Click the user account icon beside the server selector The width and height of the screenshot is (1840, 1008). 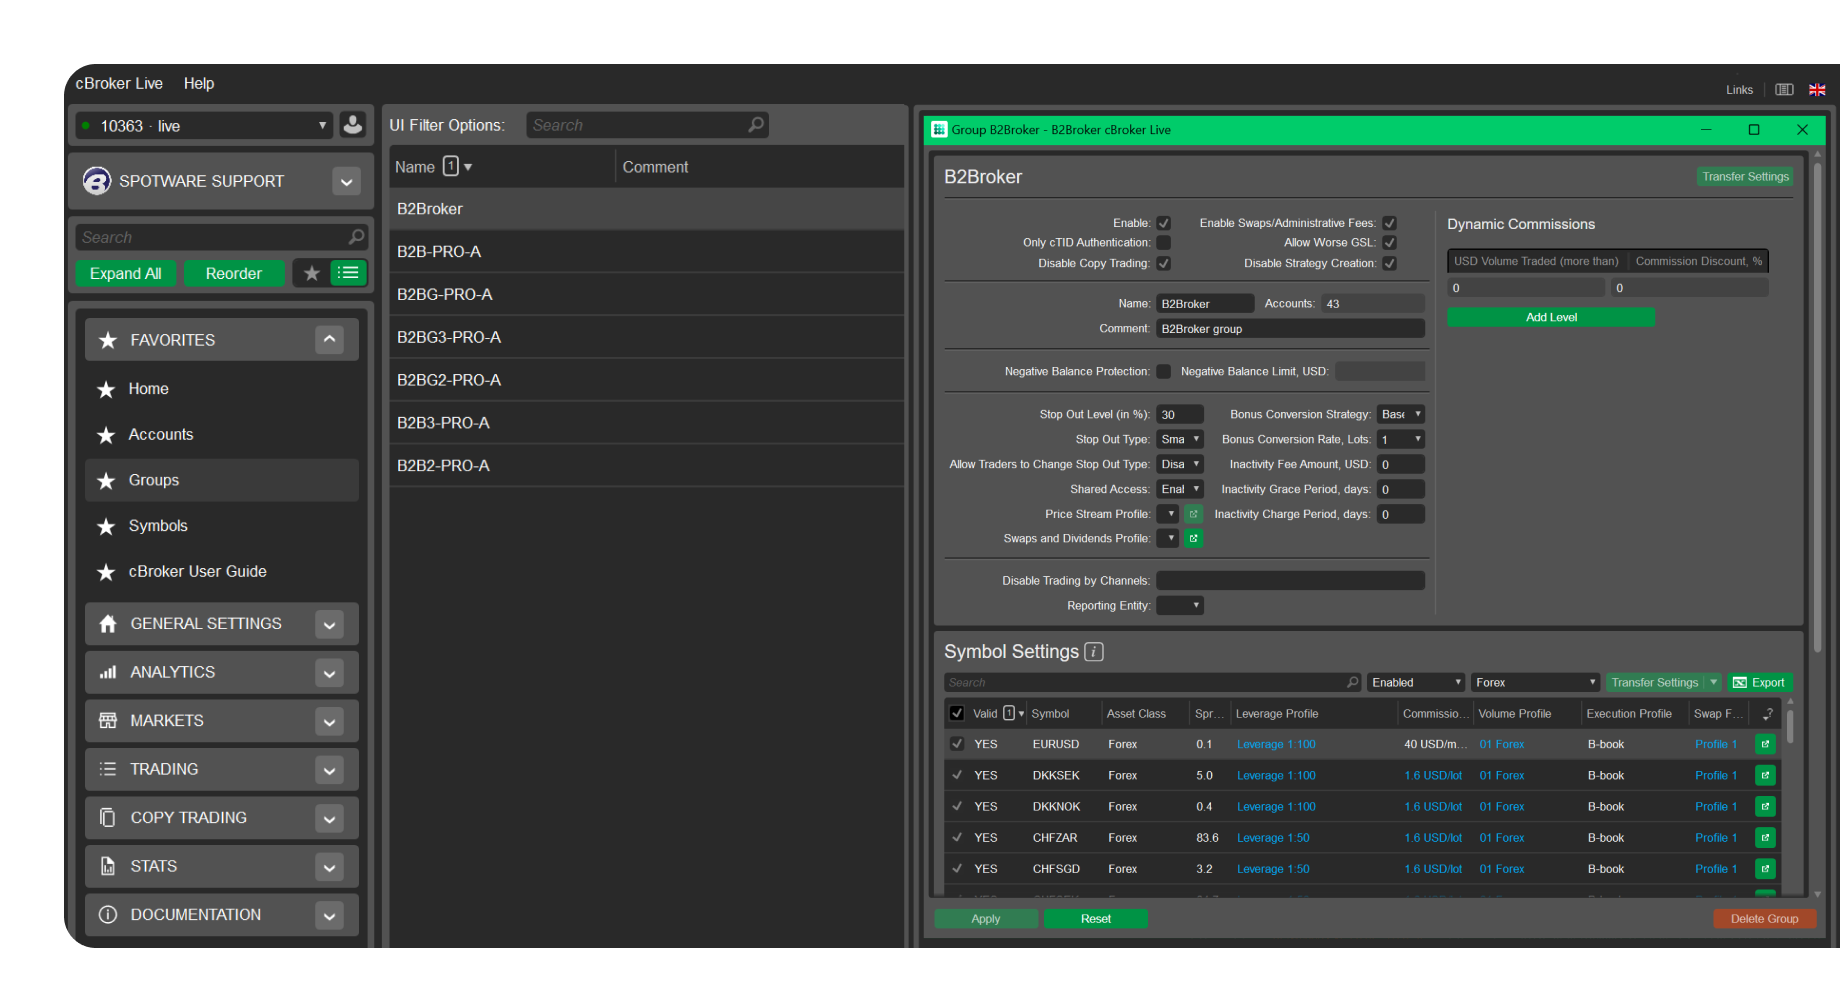point(352,125)
